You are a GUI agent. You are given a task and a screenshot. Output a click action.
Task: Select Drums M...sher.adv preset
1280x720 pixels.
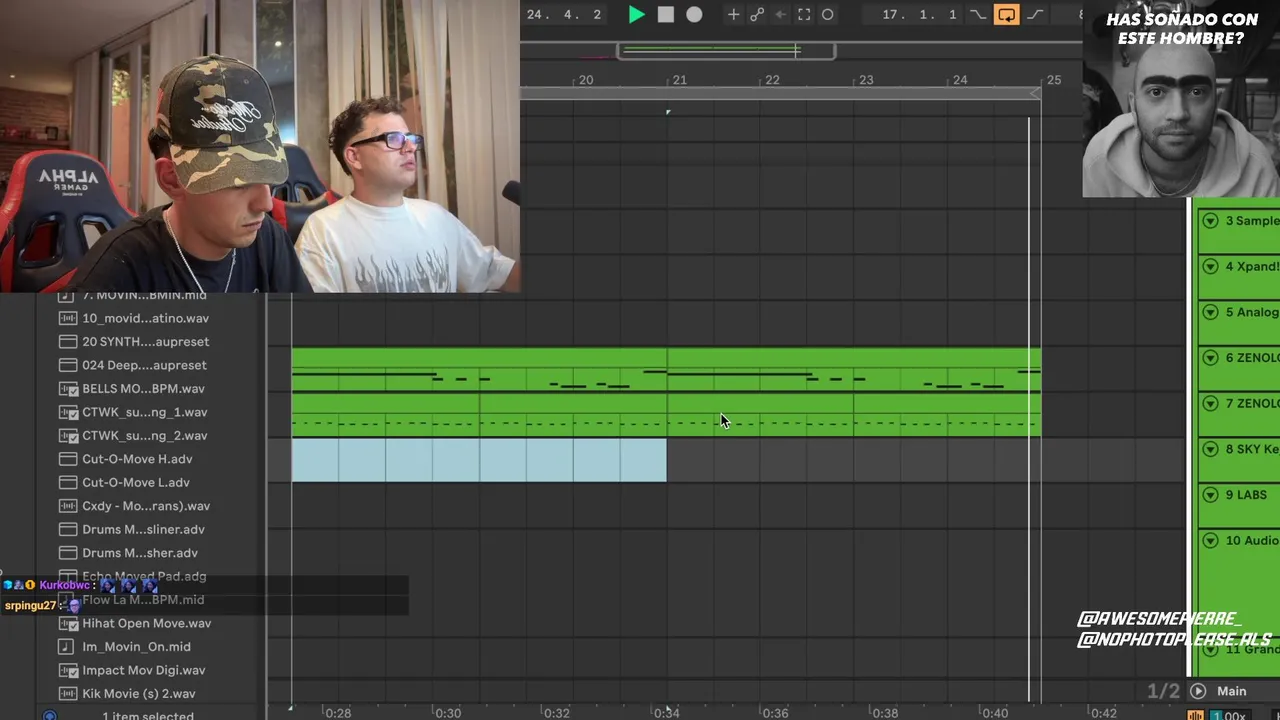coord(140,553)
